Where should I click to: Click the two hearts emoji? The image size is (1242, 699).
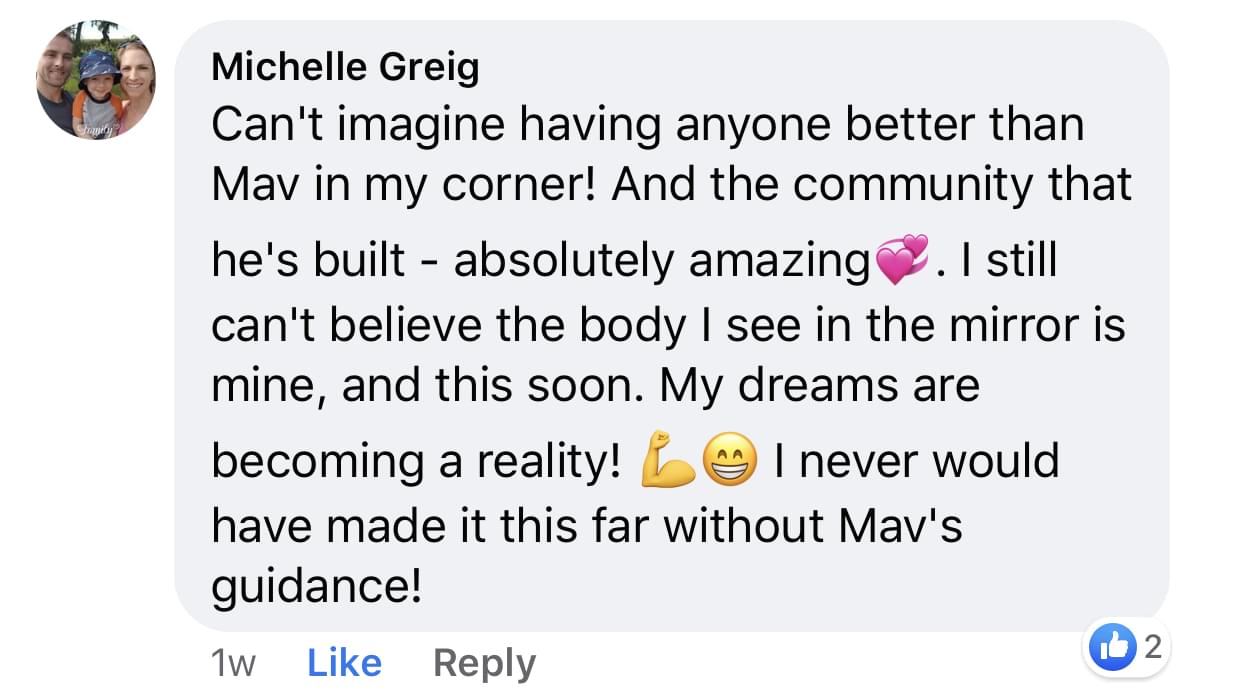coord(900,258)
